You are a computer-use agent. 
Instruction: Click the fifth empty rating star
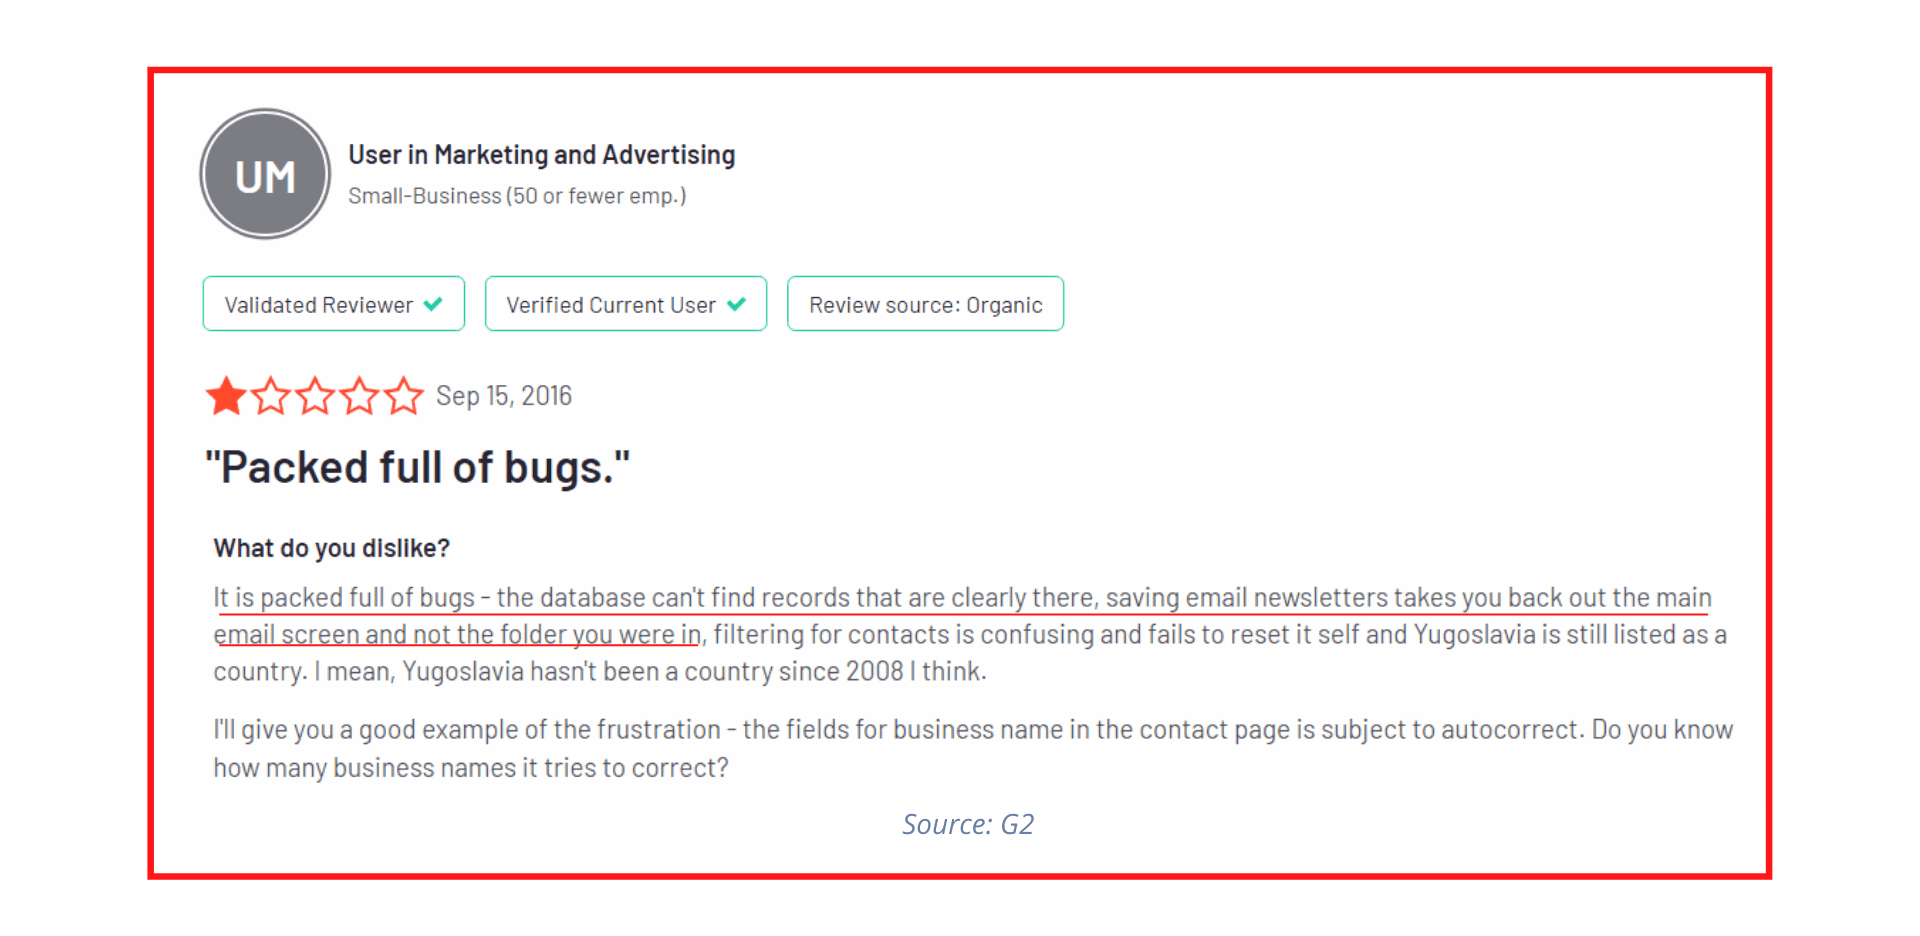coord(403,396)
